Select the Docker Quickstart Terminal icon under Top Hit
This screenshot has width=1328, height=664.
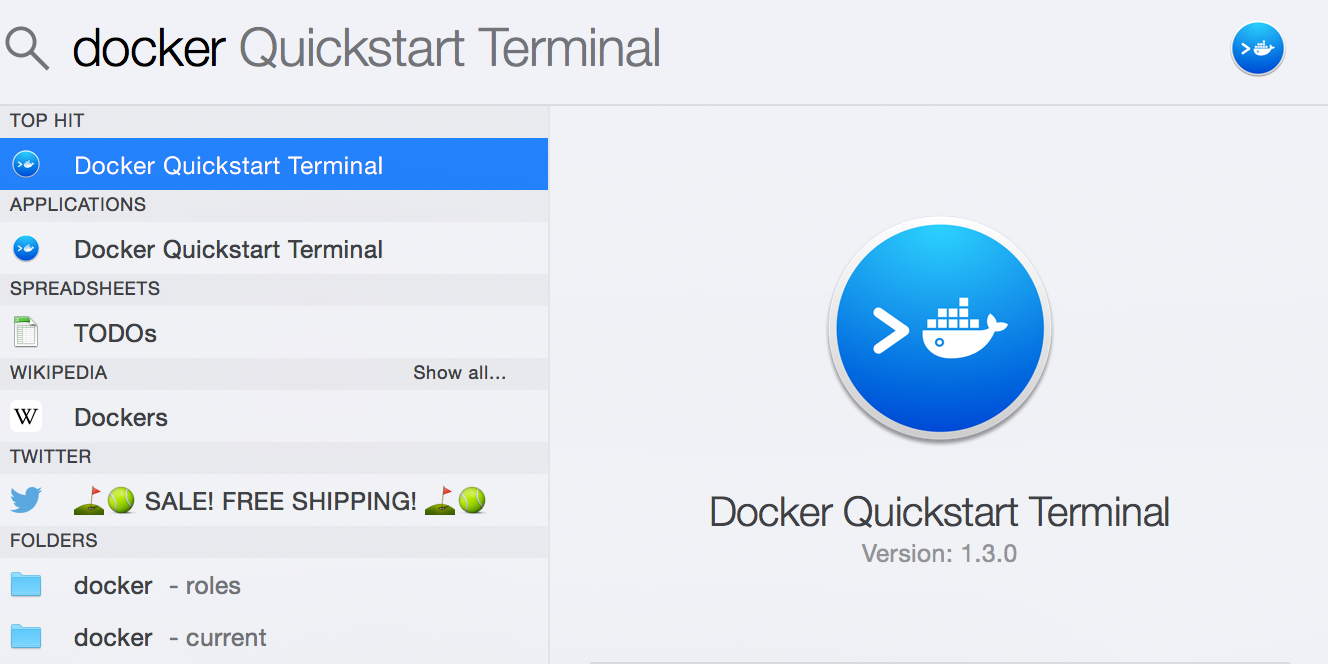pyautogui.click(x=25, y=164)
